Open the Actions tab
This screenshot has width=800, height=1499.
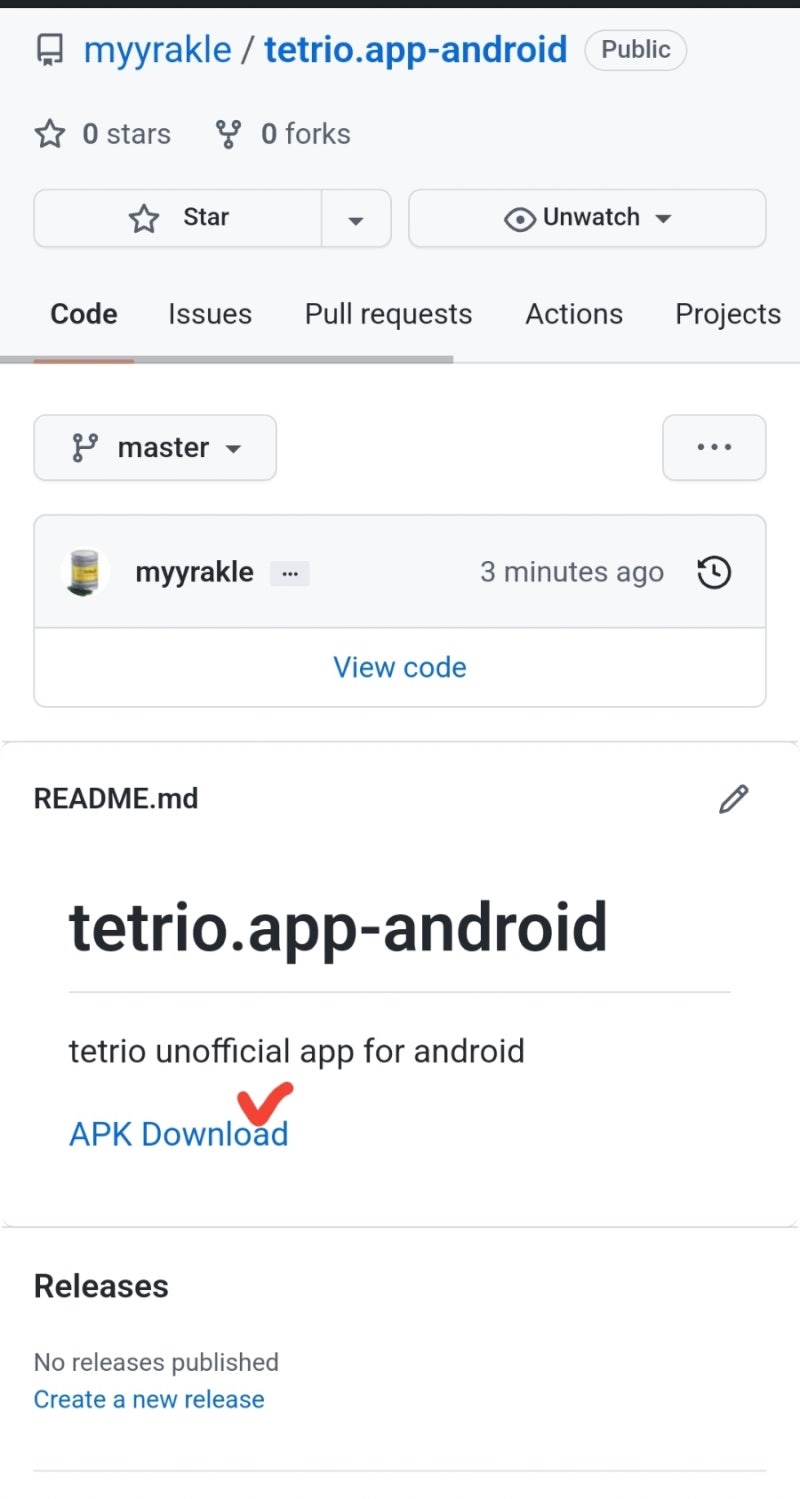pyautogui.click(x=574, y=314)
